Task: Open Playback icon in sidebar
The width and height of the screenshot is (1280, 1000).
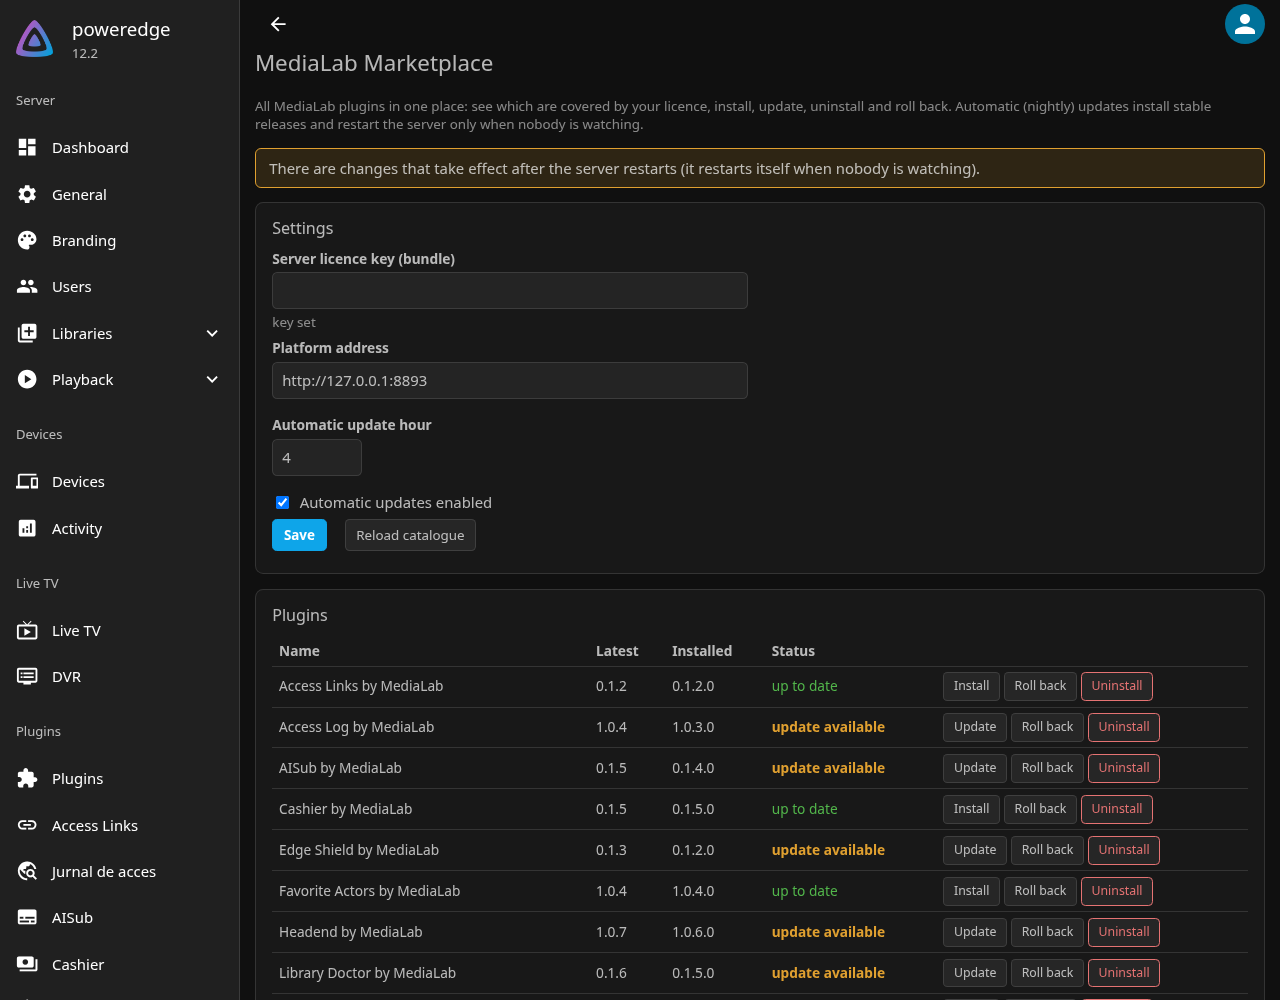Action: pos(27,379)
